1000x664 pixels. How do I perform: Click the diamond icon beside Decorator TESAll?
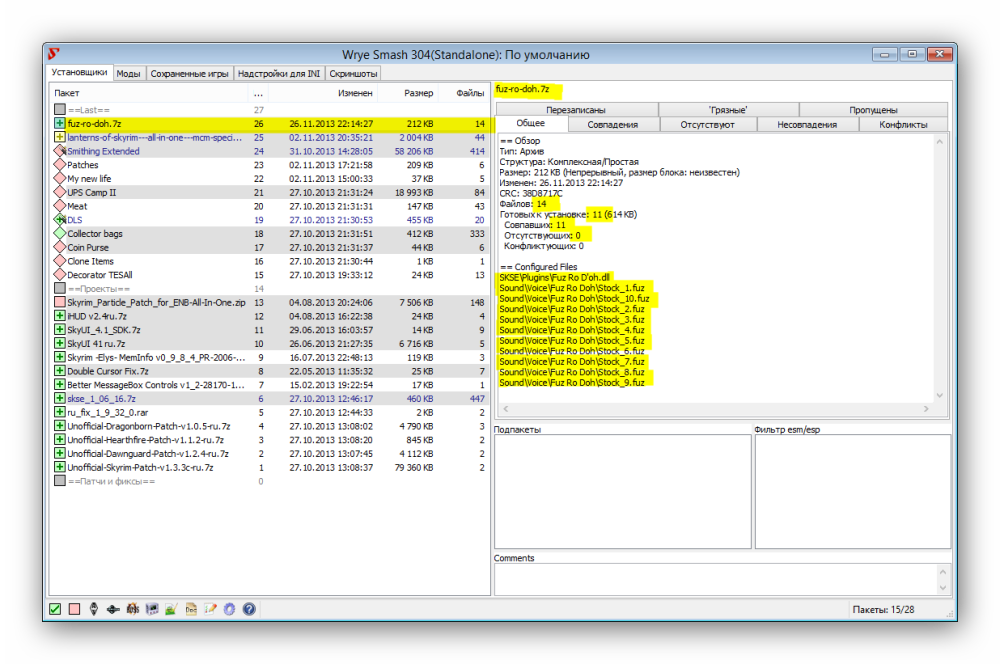[x=59, y=274]
